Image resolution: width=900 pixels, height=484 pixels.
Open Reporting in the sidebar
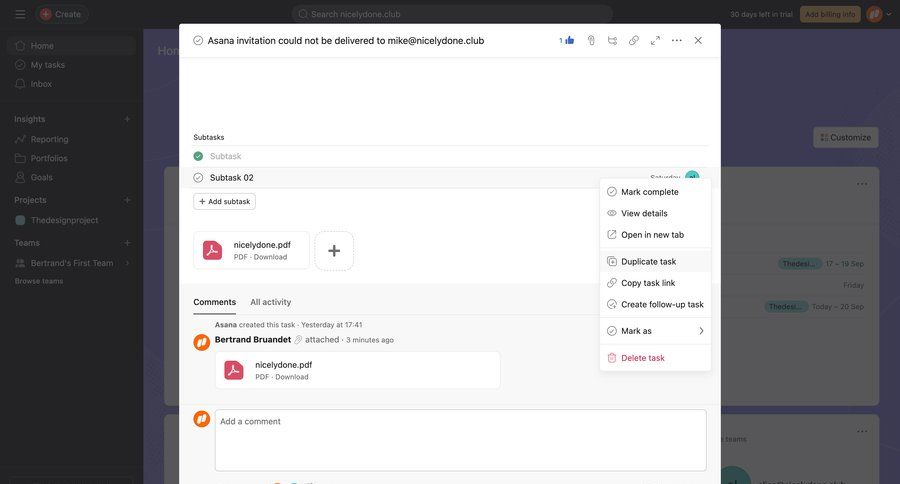[x=71, y=139]
